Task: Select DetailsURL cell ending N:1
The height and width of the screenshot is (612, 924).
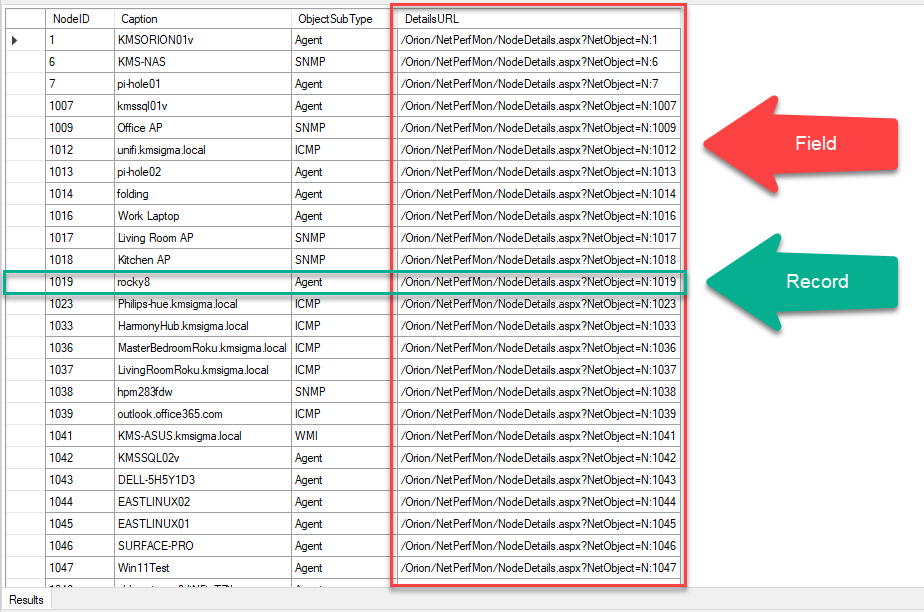Action: [x=539, y=40]
